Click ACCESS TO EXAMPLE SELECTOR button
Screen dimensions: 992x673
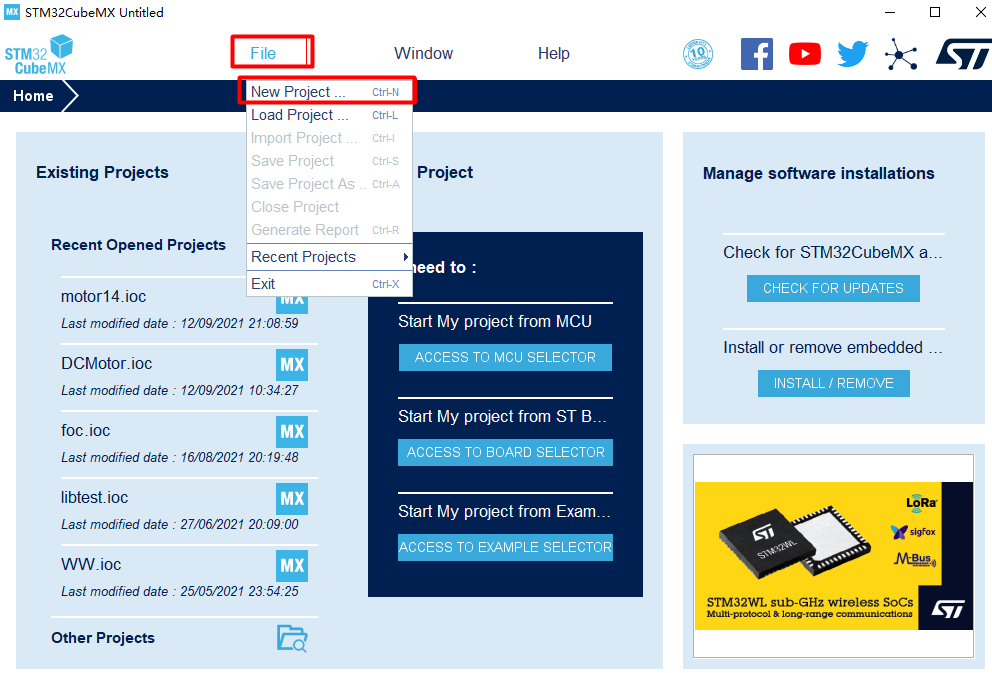[505, 547]
